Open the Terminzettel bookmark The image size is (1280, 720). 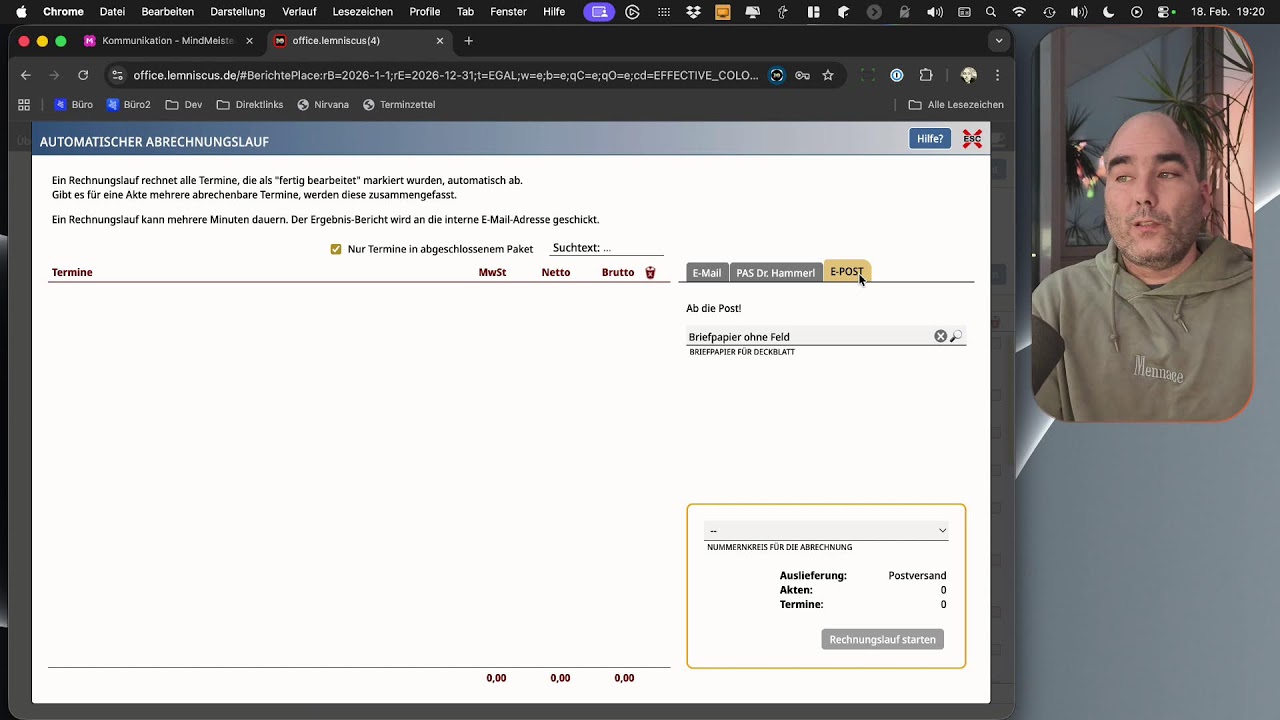point(399,104)
